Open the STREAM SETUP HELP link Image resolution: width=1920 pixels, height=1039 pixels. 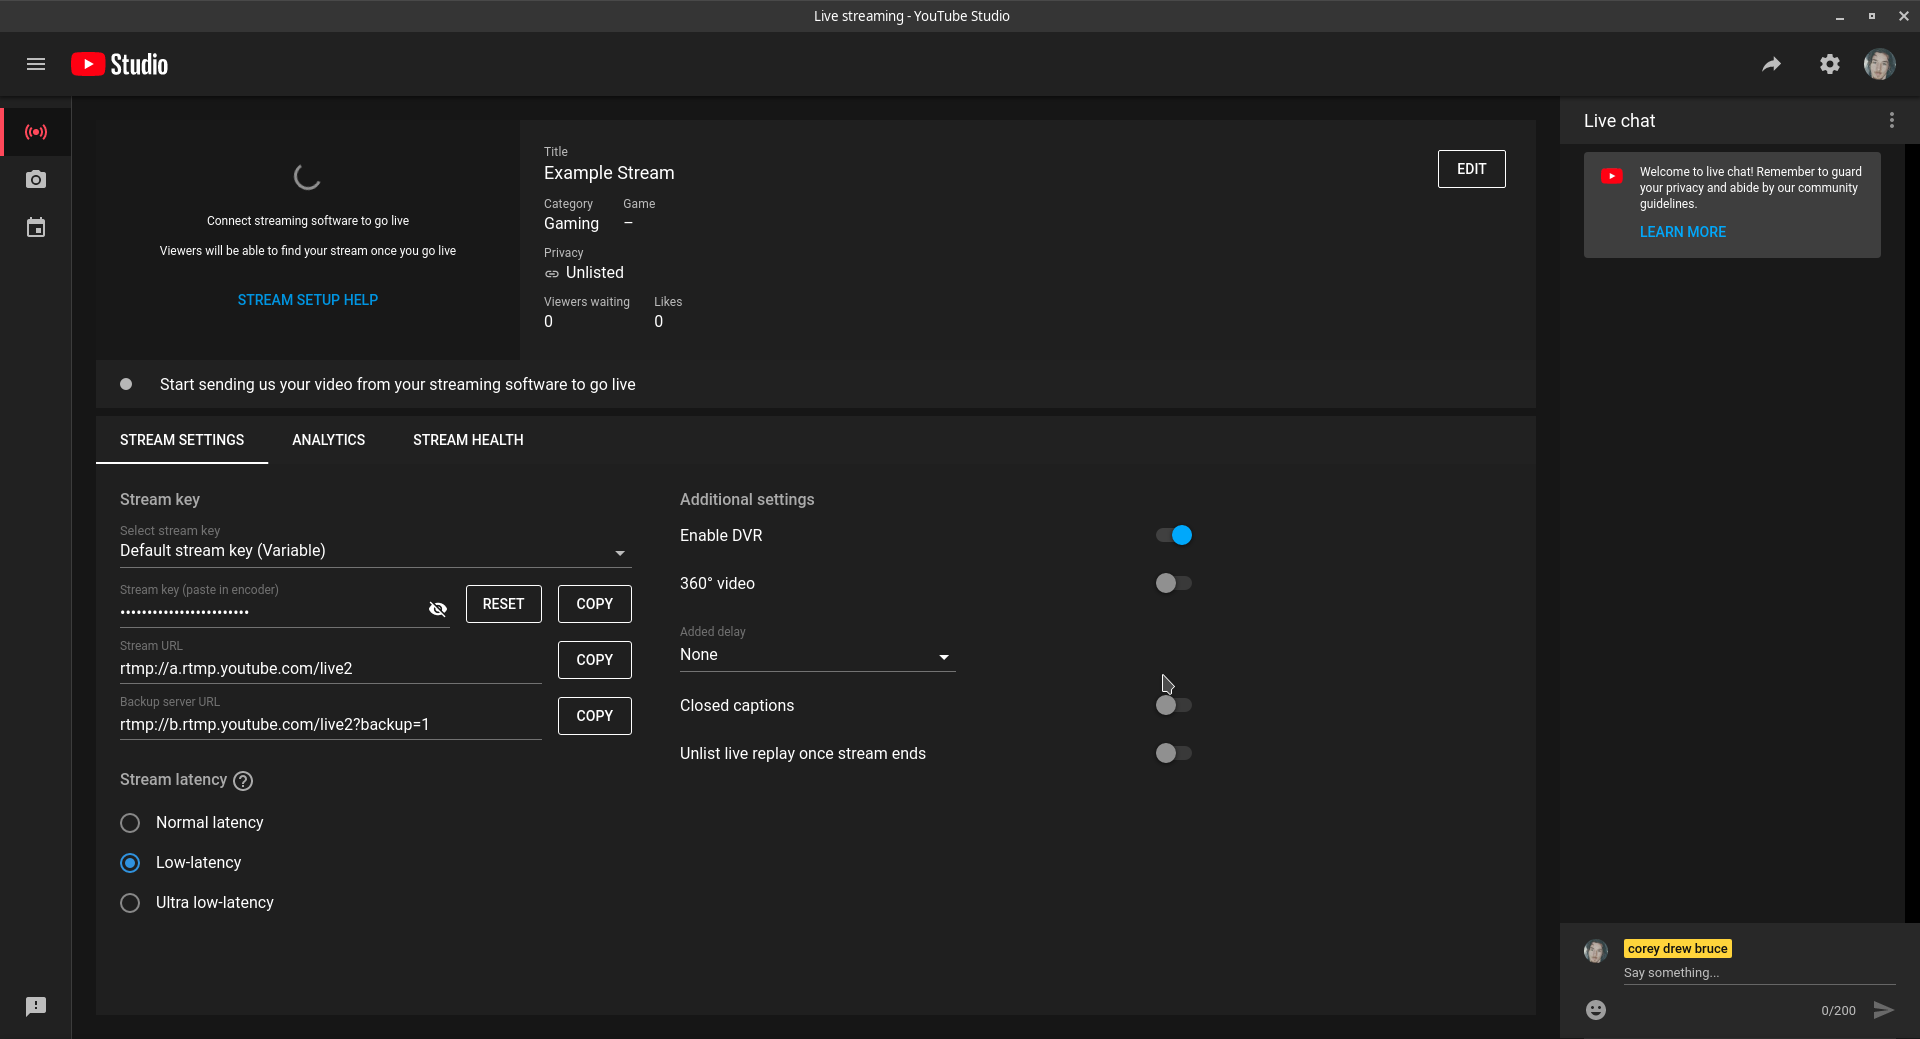point(308,300)
